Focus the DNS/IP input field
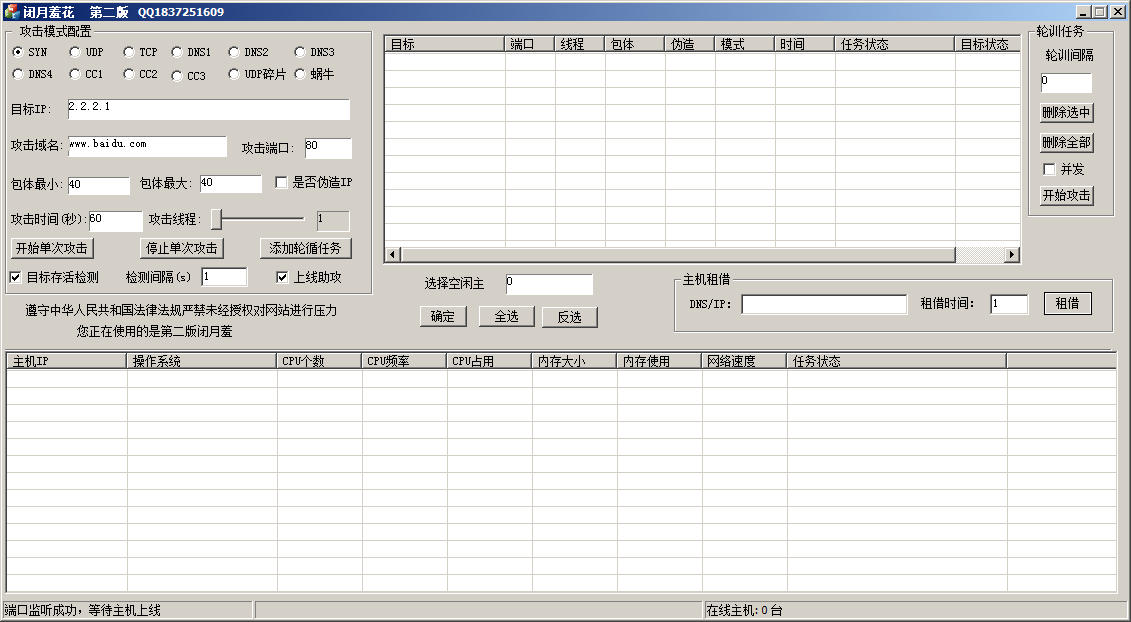This screenshot has height=622, width=1131. [823, 304]
